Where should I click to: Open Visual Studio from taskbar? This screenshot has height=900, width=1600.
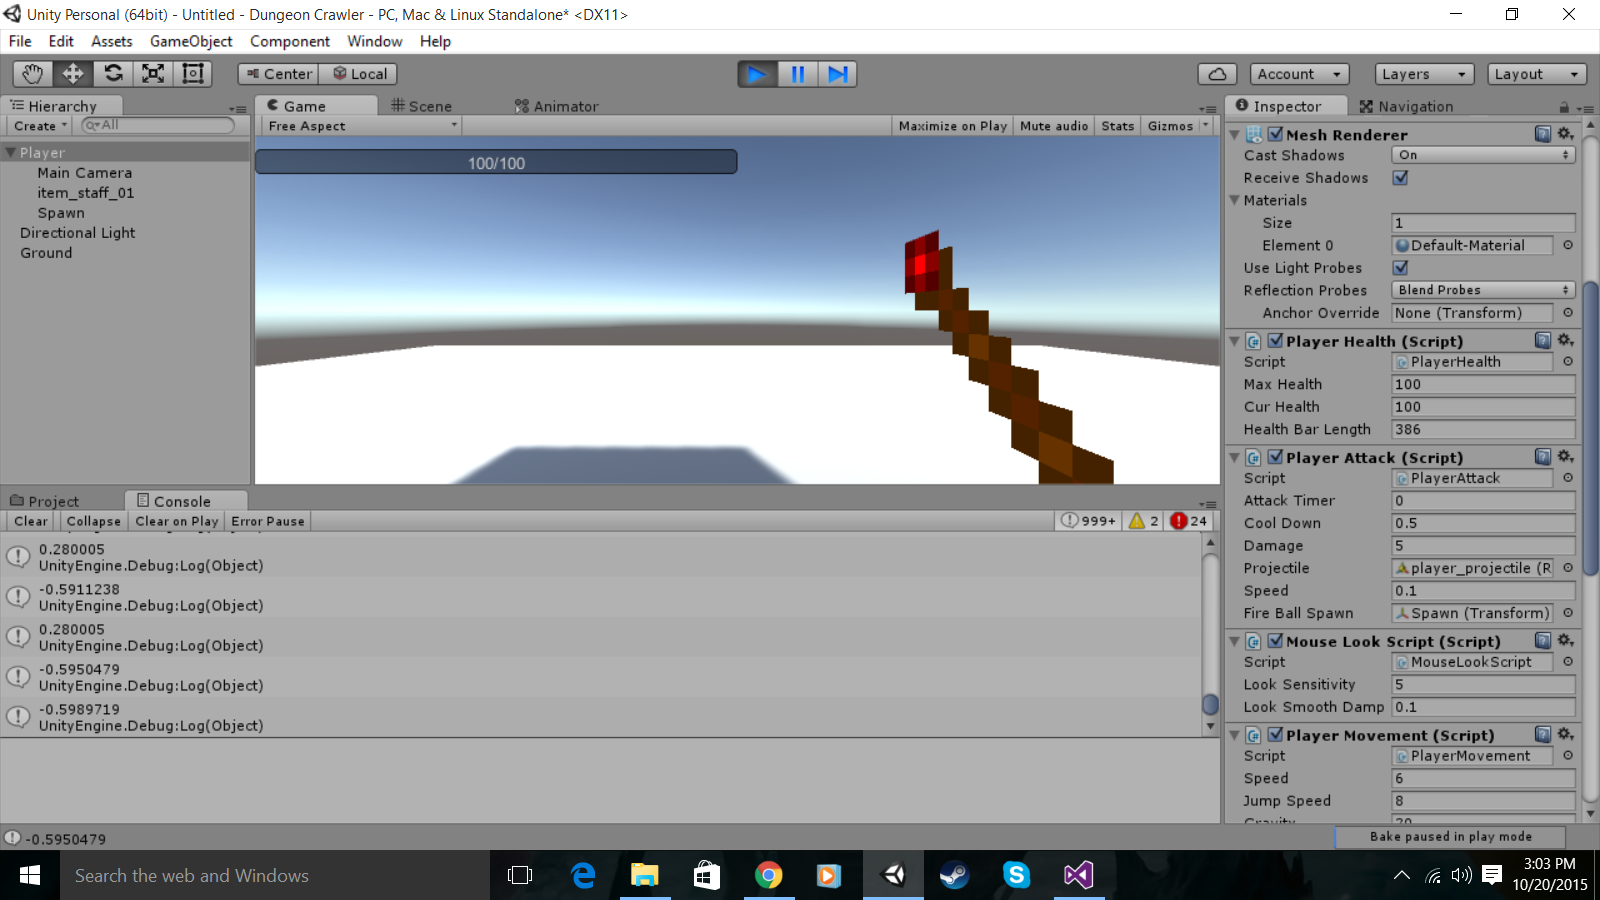[x=1078, y=876]
